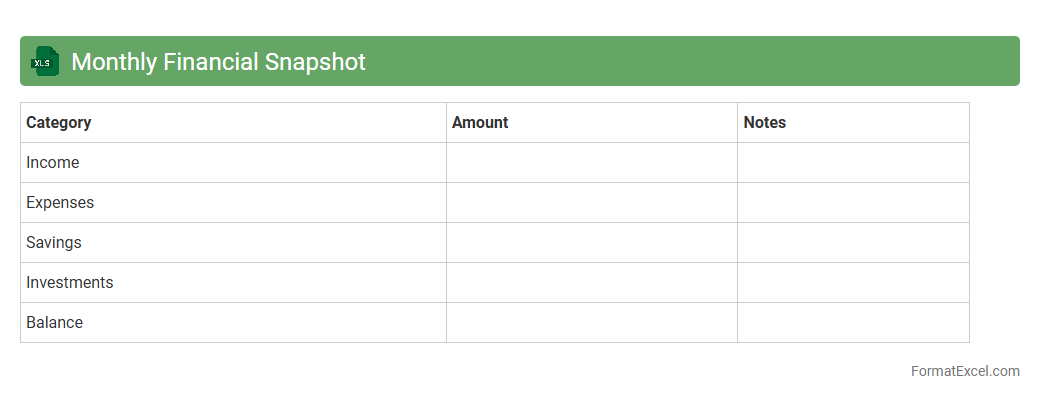The height and width of the screenshot is (400, 1040).
Task: Click the Notes cell for Income
Action: pos(853,163)
